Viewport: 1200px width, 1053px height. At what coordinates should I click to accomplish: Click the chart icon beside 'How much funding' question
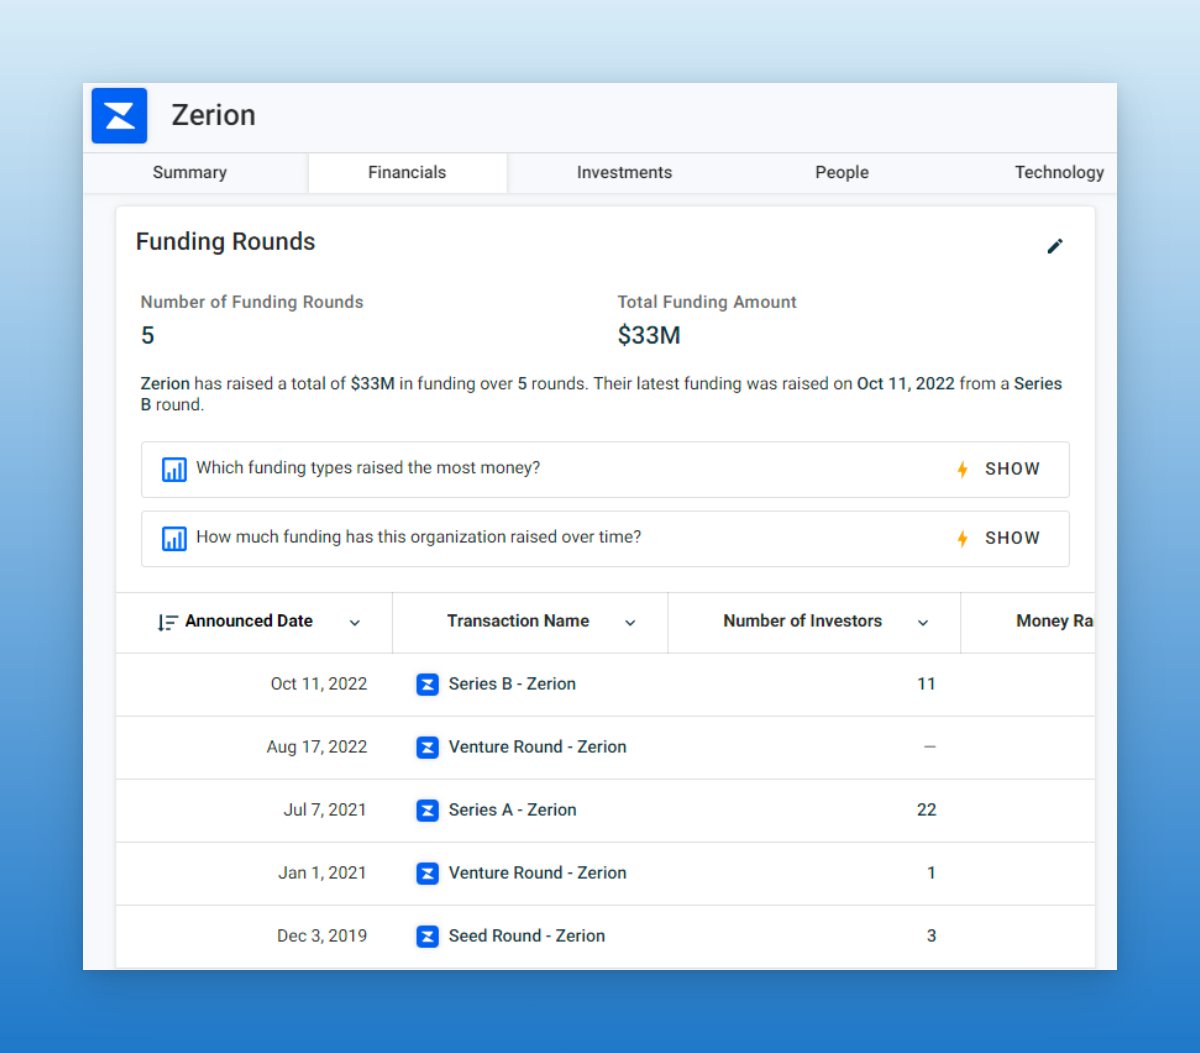(174, 538)
